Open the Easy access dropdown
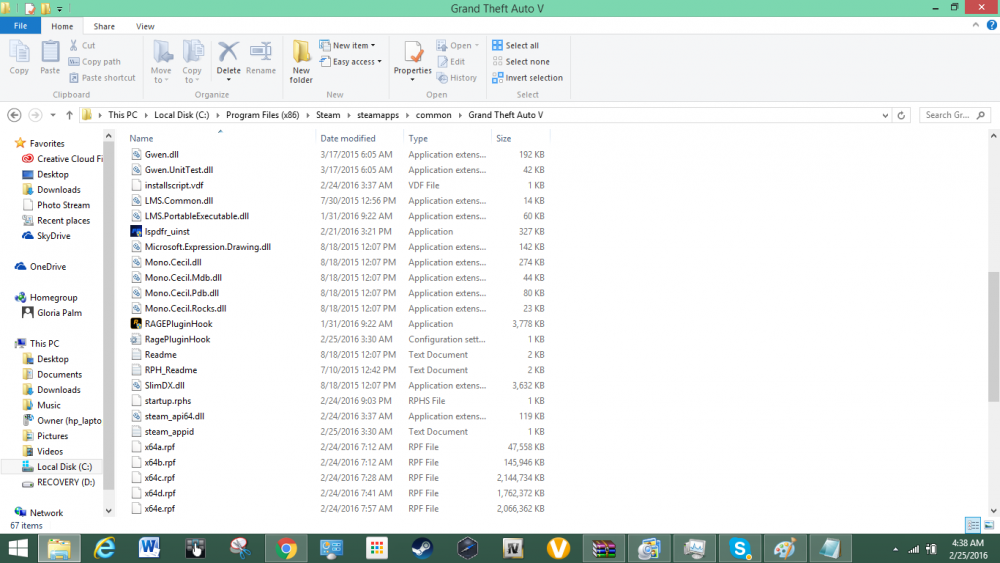The height and width of the screenshot is (563, 1000). [351, 62]
